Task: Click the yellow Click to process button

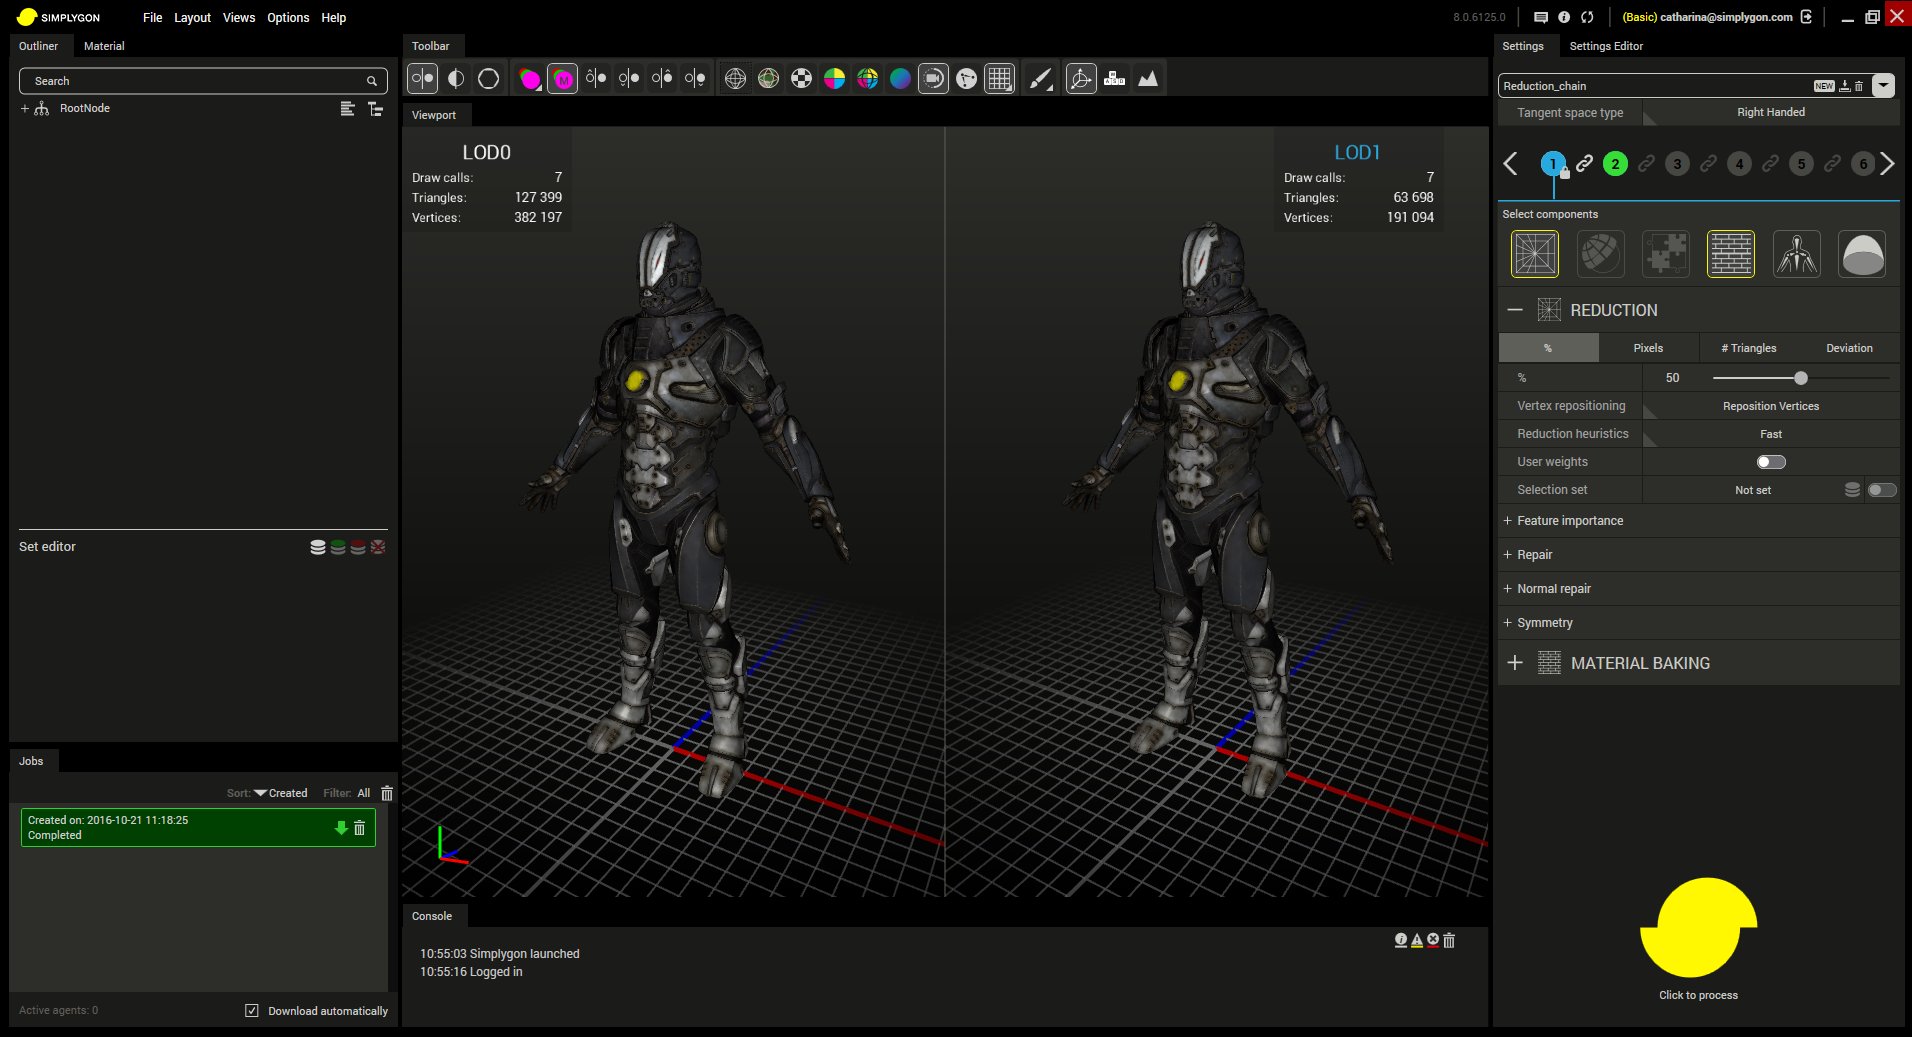Action: 1697,929
